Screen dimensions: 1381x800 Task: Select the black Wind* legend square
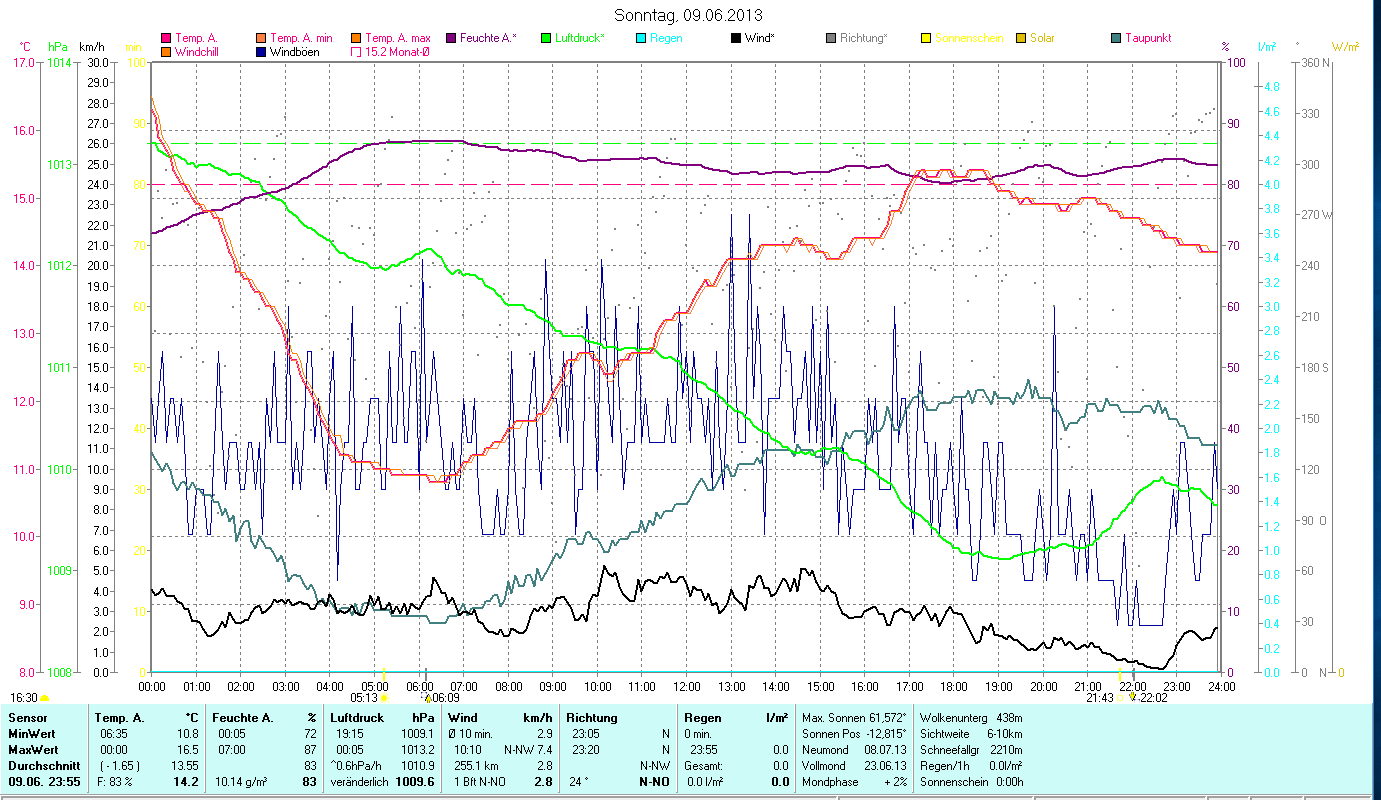735,39
